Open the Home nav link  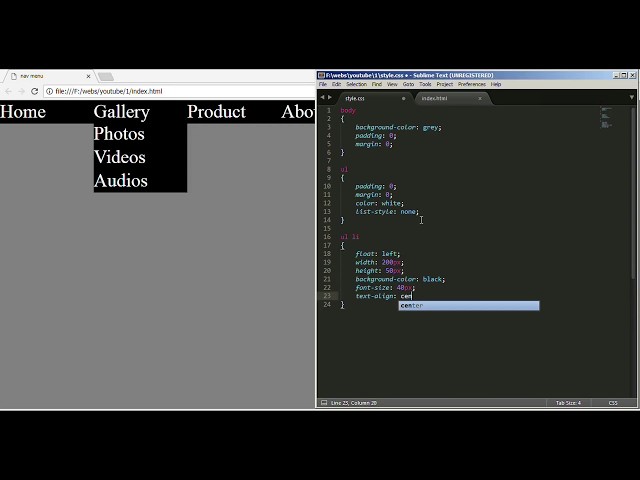(x=23, y=112)
